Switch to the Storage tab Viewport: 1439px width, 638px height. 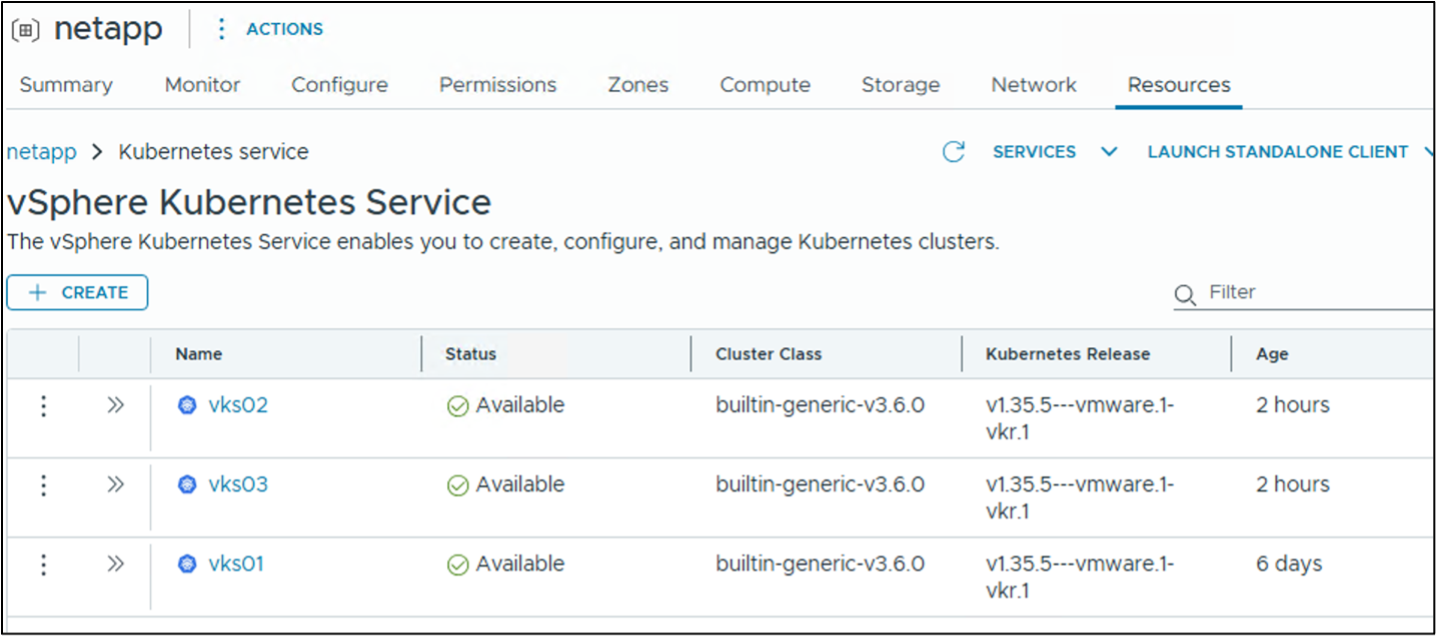tap(901, 85)
